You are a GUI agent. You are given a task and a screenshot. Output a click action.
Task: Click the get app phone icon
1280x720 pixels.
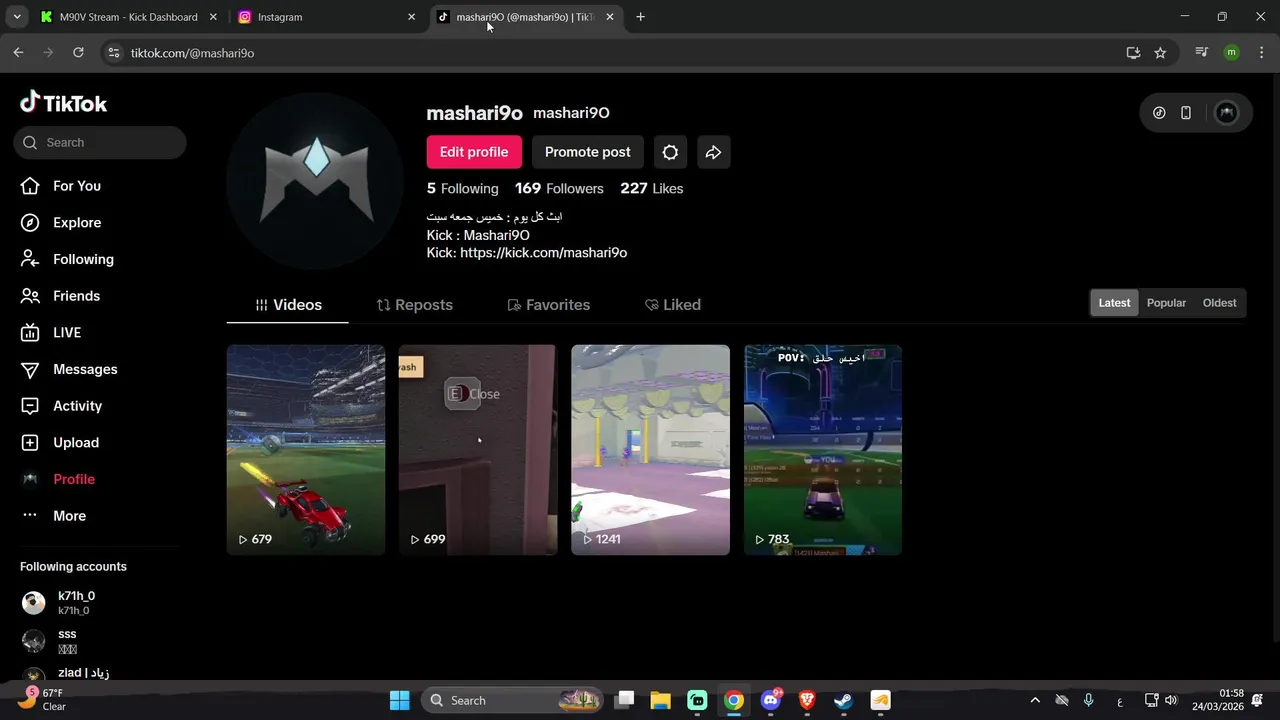click(x=1186, y=113)
